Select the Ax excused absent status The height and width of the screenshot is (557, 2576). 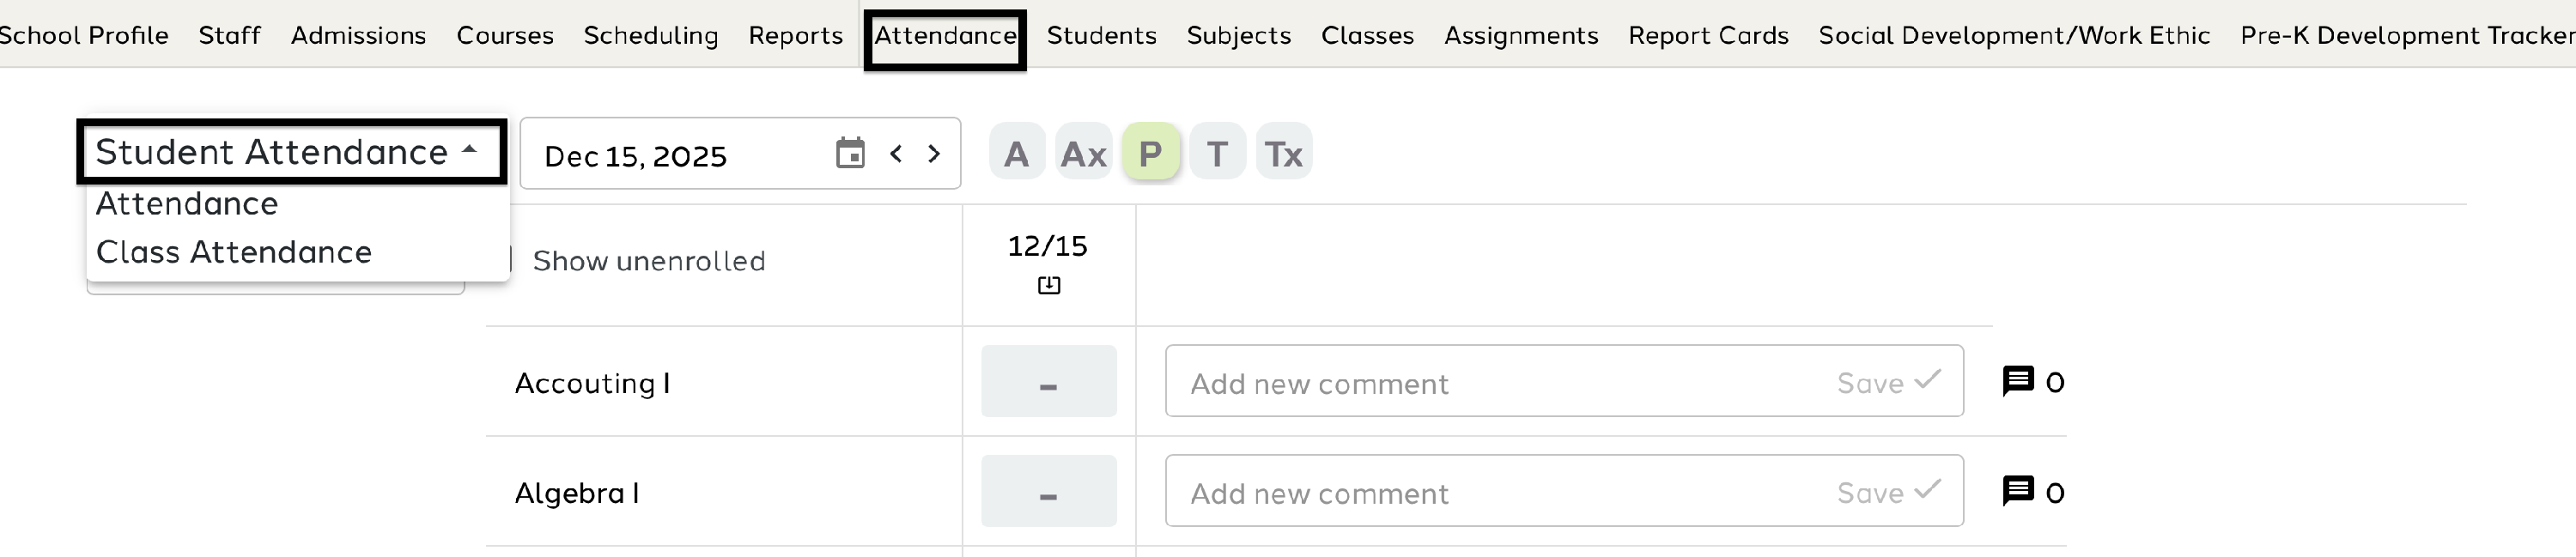[x=1083, y=153]
